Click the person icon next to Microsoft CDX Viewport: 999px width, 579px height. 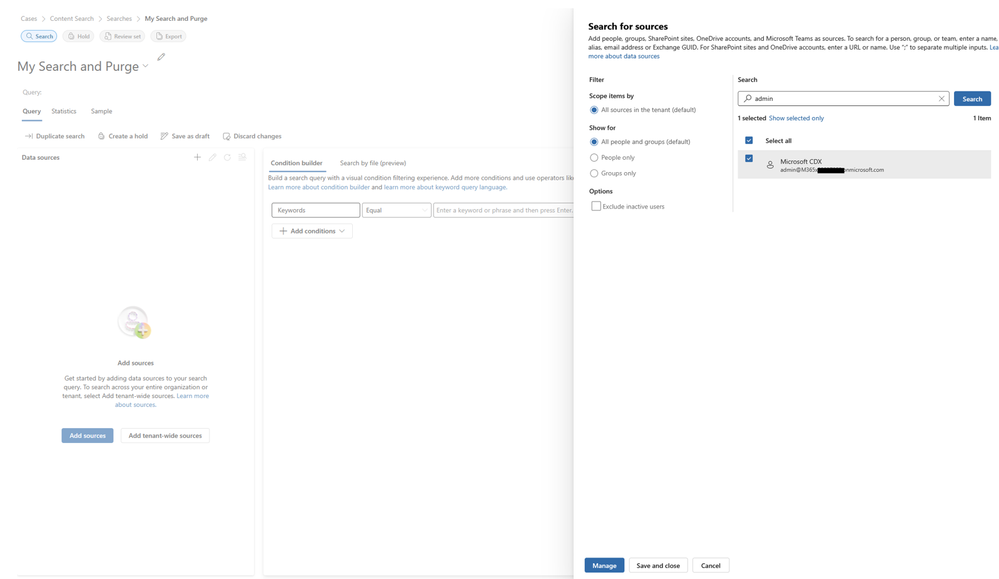click(770, 165)
